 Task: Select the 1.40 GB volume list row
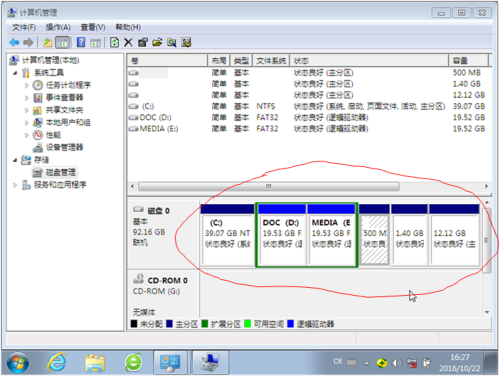(x=308, y=84)
